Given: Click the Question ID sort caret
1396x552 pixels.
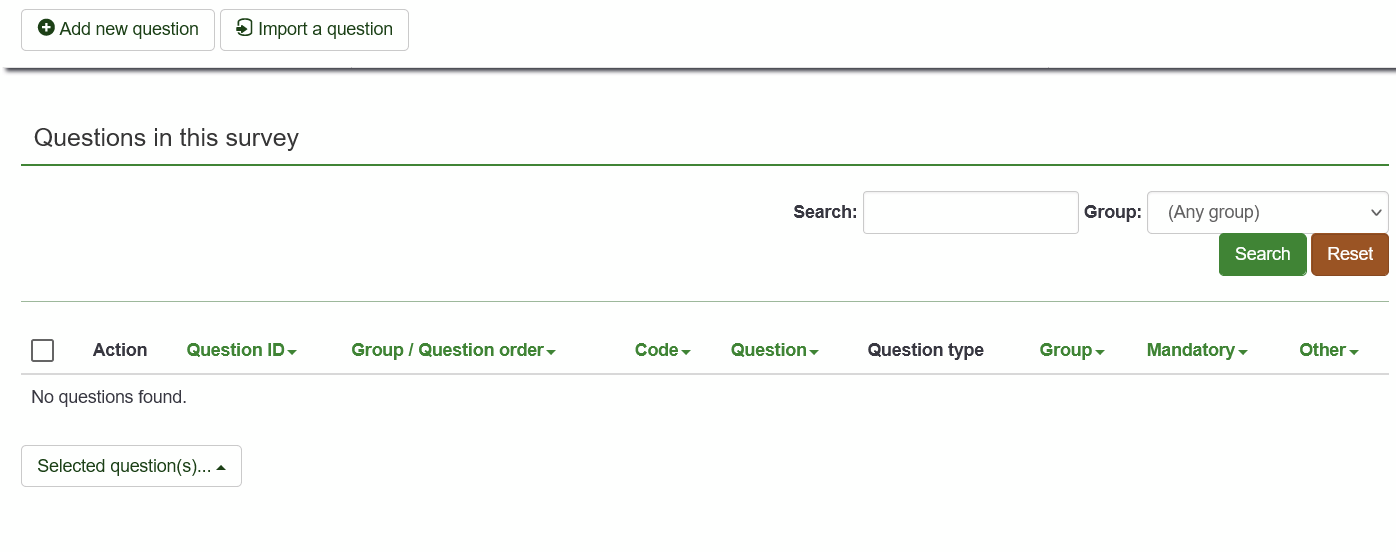Looking at the screenshot, I should point(292,352).
